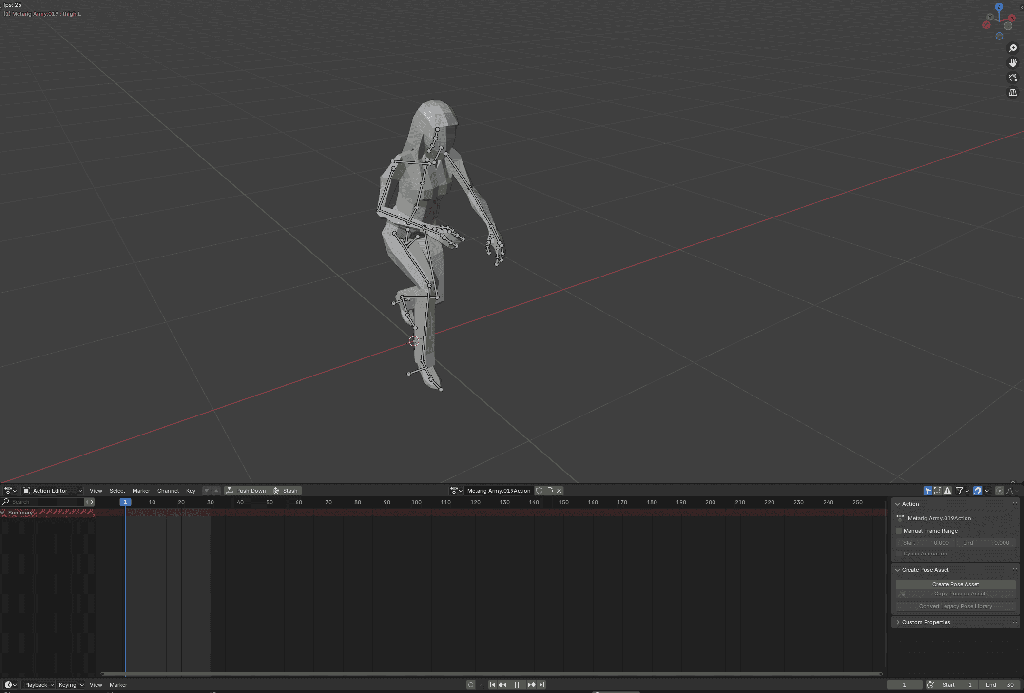The height and width of the screenshot is (693, 1024).
Task: Collapse the Action panel
Action: click(x=898, y=504)
